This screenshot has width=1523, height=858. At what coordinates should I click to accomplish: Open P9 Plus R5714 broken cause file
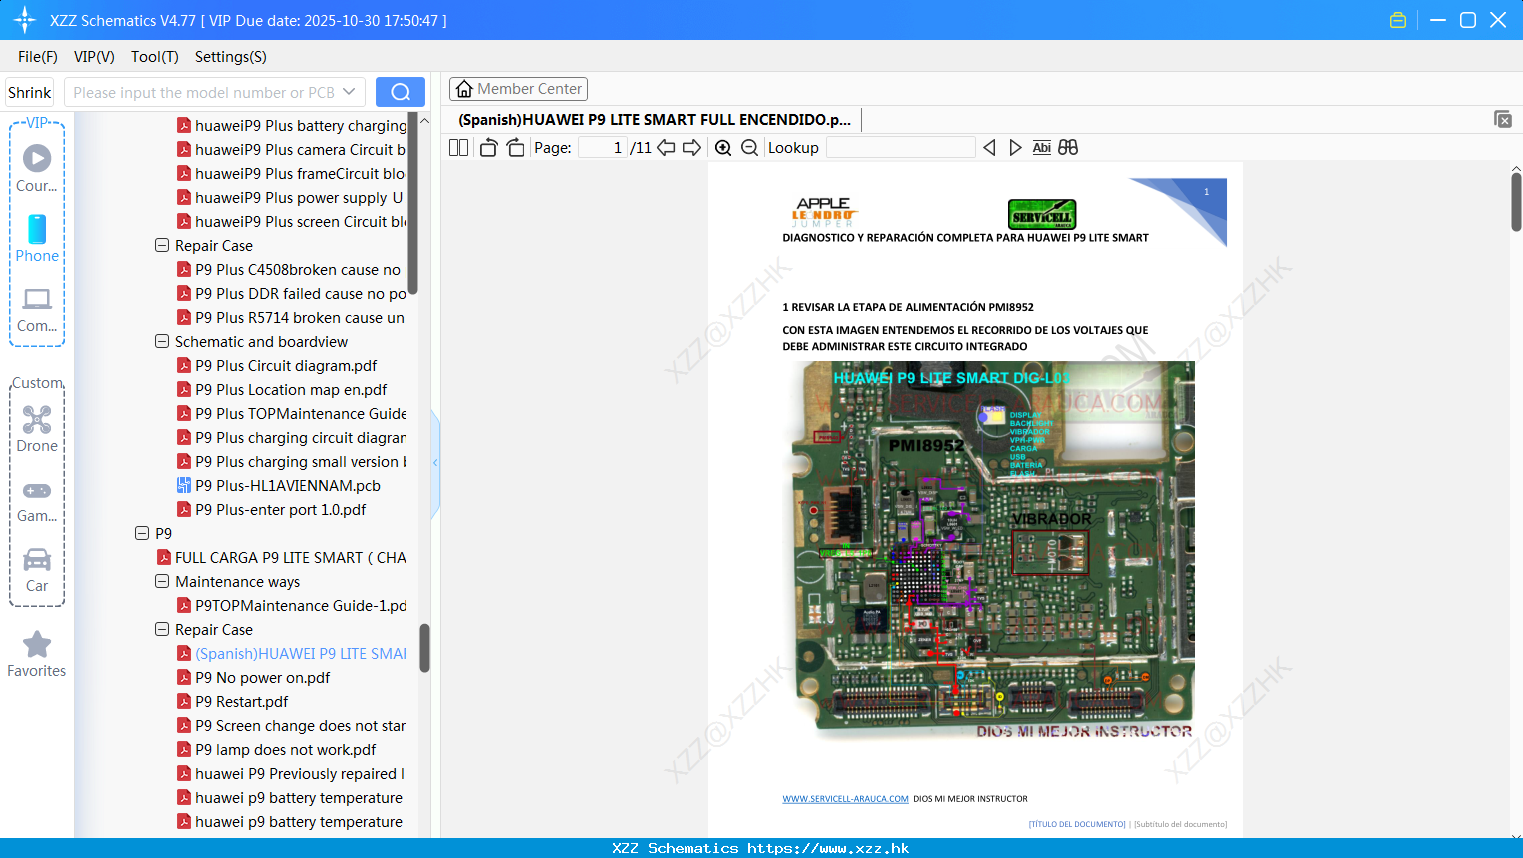(x=300, y=317)
